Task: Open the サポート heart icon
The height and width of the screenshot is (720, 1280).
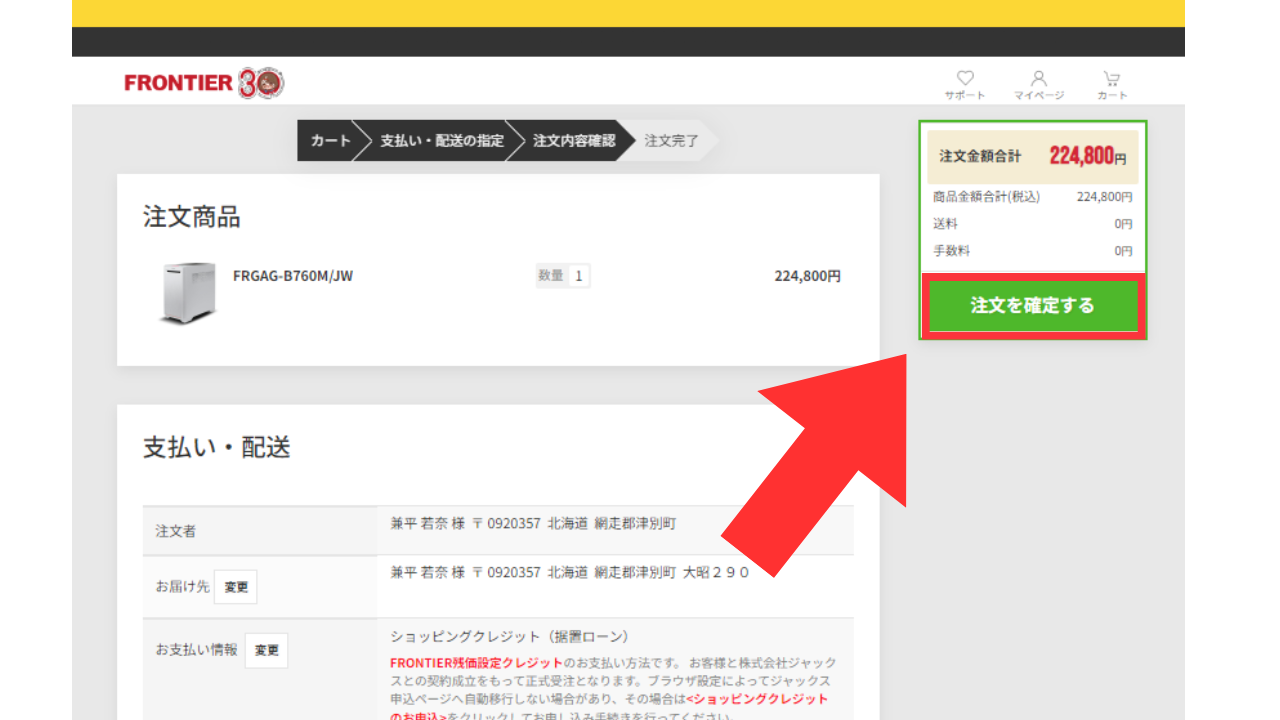Action: (x=965, y=79)
